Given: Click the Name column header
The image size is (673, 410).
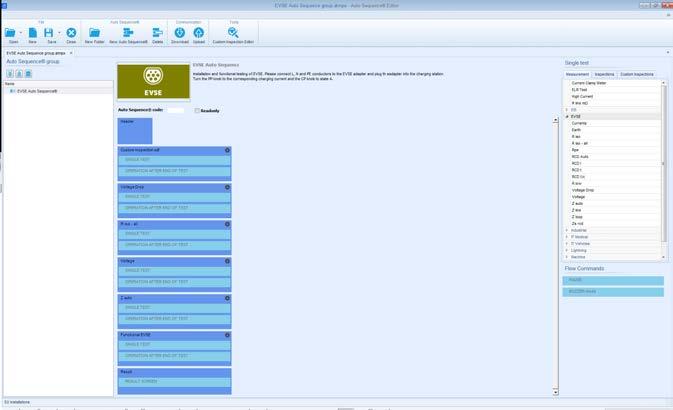Looking at the screenshot, I should coord(58,84).
